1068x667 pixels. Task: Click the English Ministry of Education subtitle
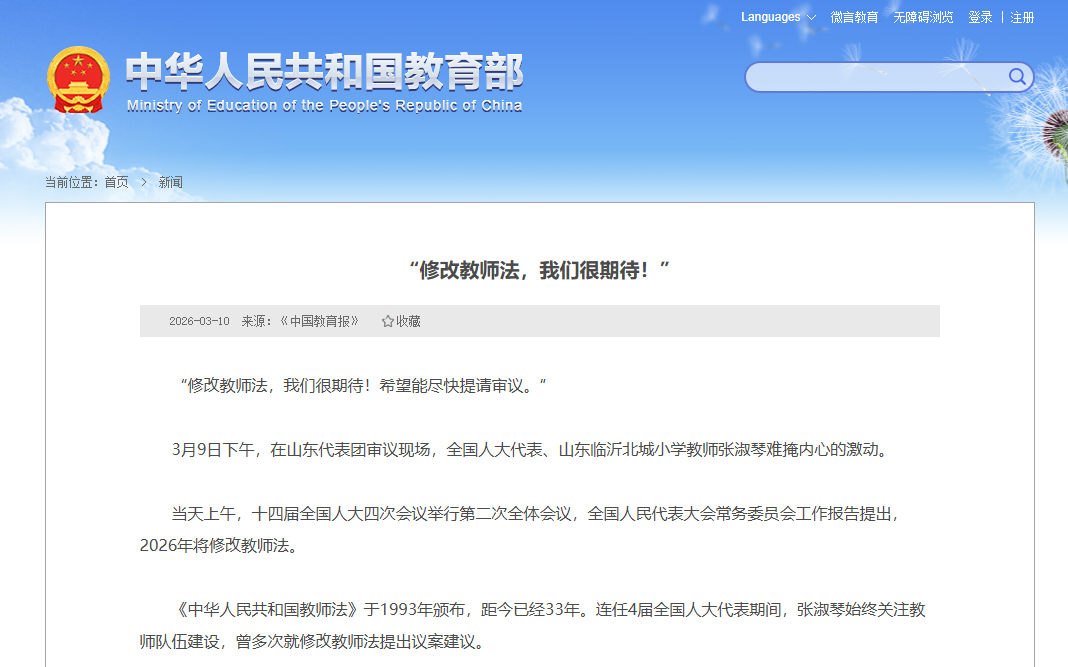click(x=324, y=106)
